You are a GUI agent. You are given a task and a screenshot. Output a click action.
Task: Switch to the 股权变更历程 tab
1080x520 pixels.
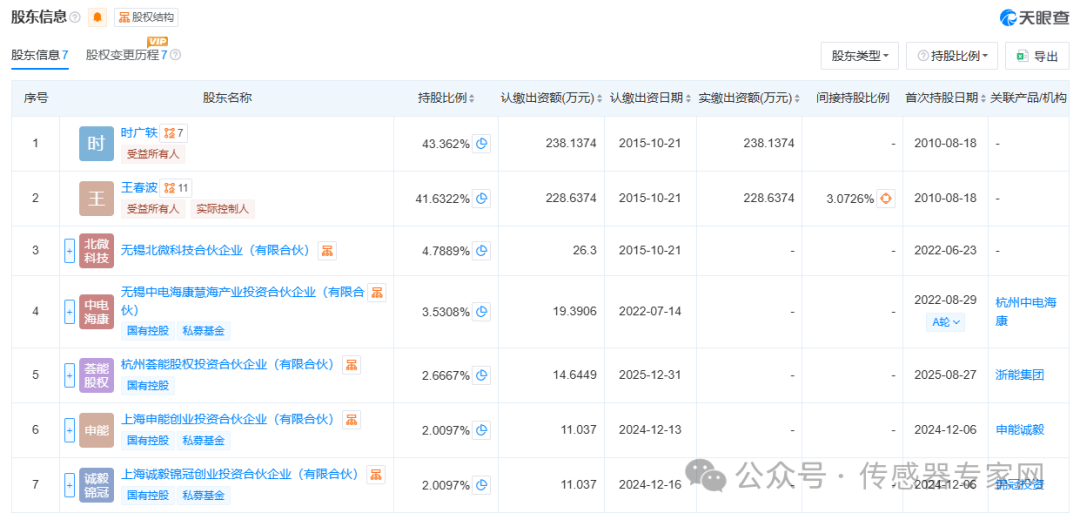click(126, 55)
